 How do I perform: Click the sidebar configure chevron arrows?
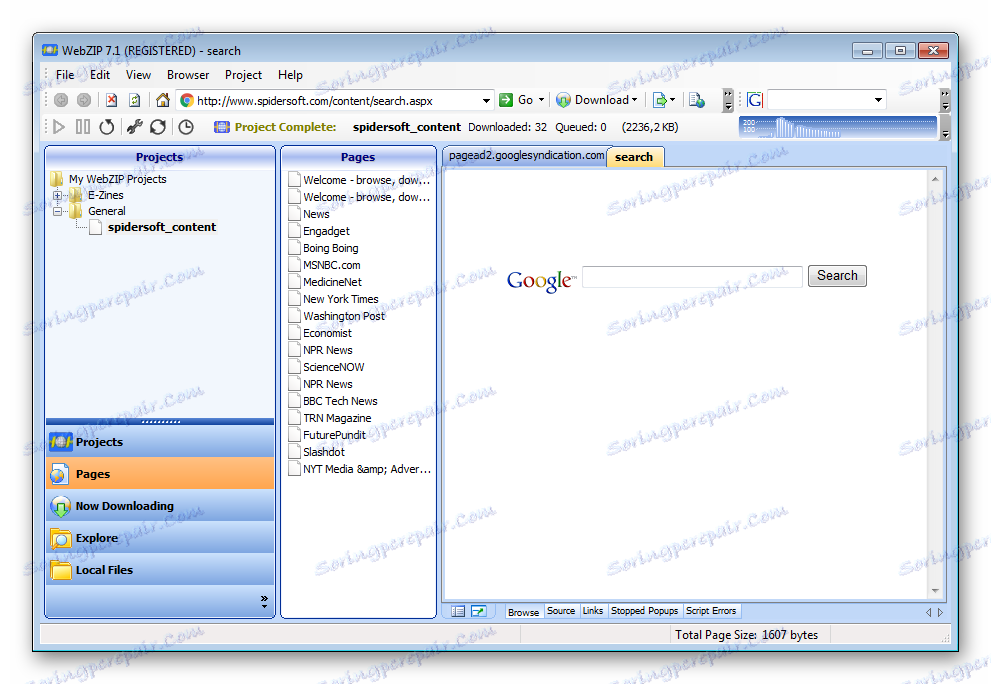click(x=264, y=602)
